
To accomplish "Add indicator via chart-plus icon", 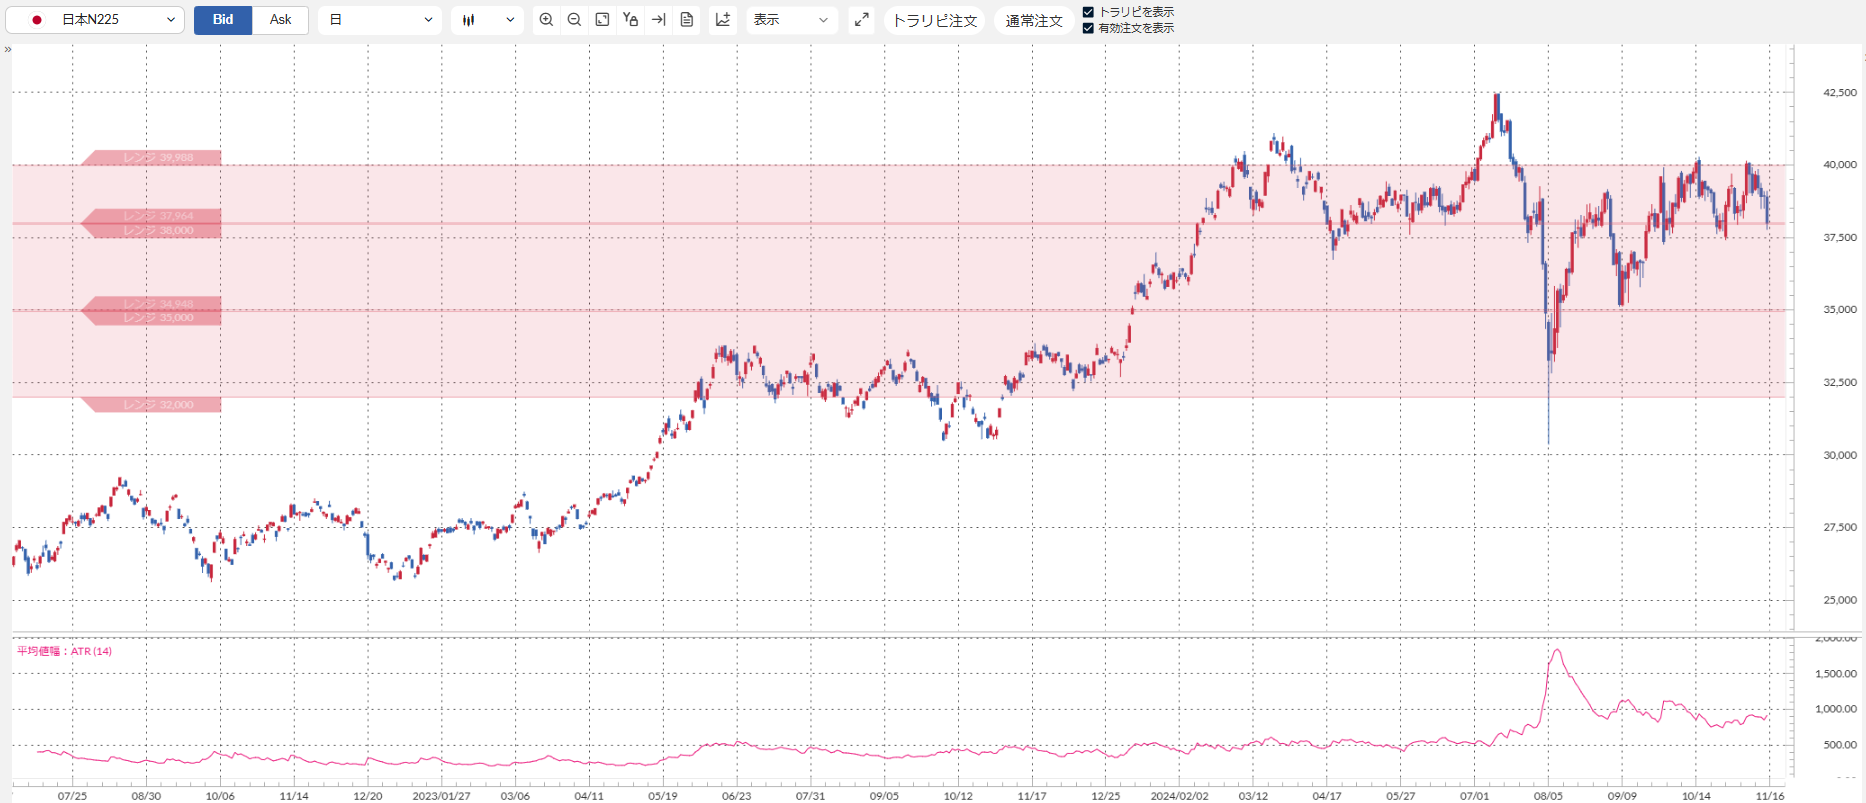I will tap(723, 20).
